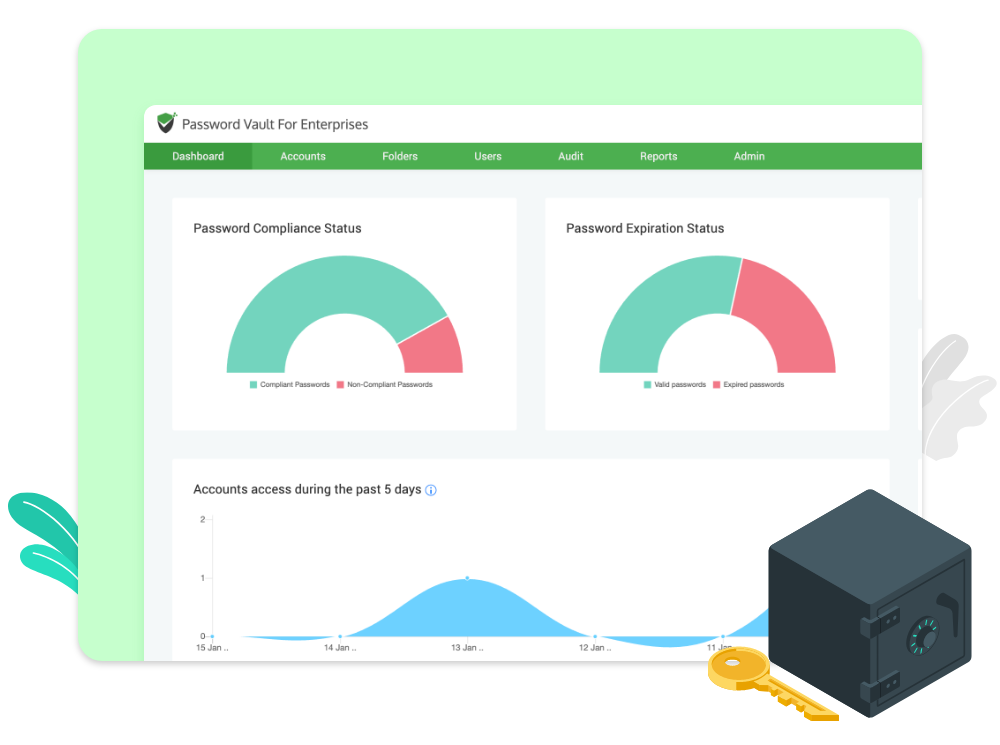Click the 15 Jan axis label on the chart
The image size is (1000, 745).
210,647
